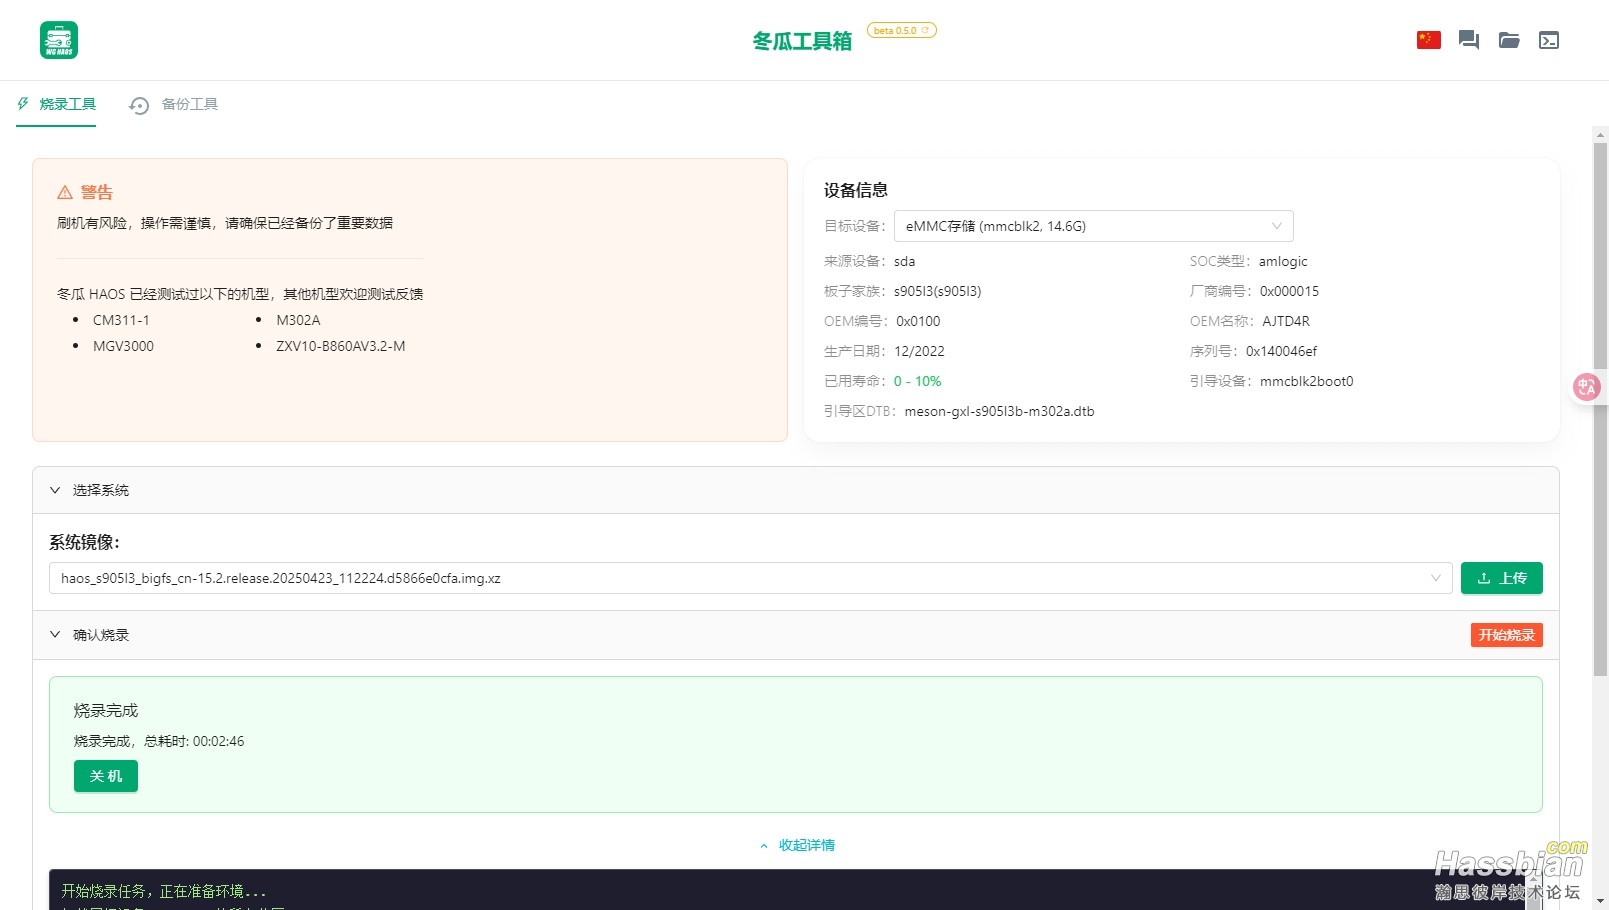
Task: Switch to the 烧录工具 tab
Action: click(x=56, y=104)
